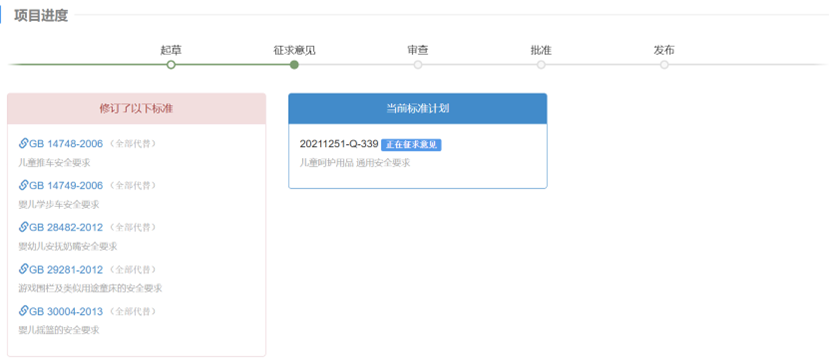The height and width of the screenshot is (364, 831).
Task: Click the 婴幼儿安抚奶嘴安全要求 description text
Action: [68, 246]
